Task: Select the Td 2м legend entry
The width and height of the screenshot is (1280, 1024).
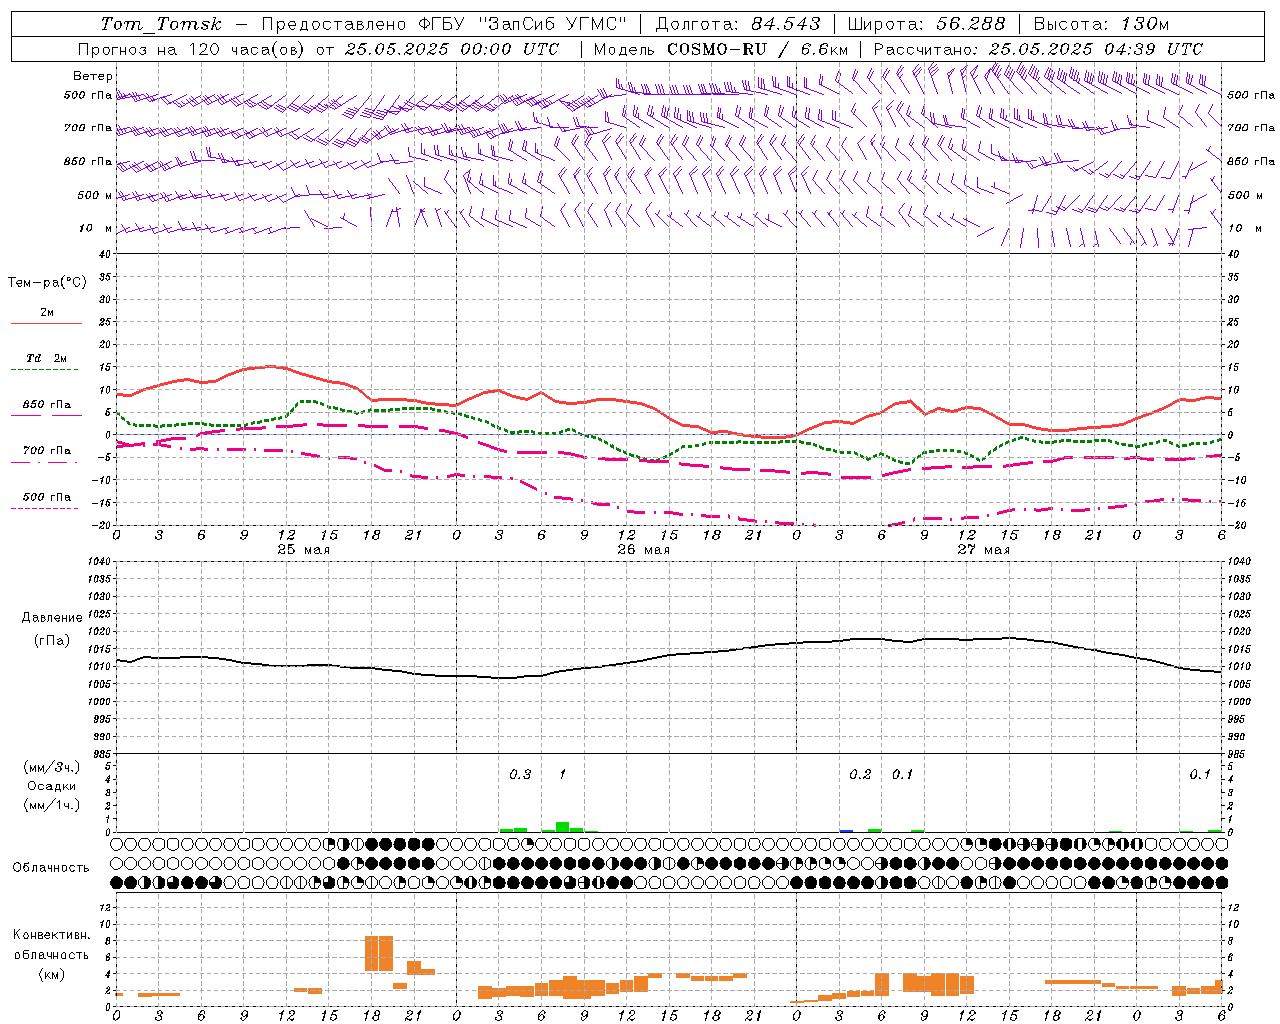Action: (46, 358)
